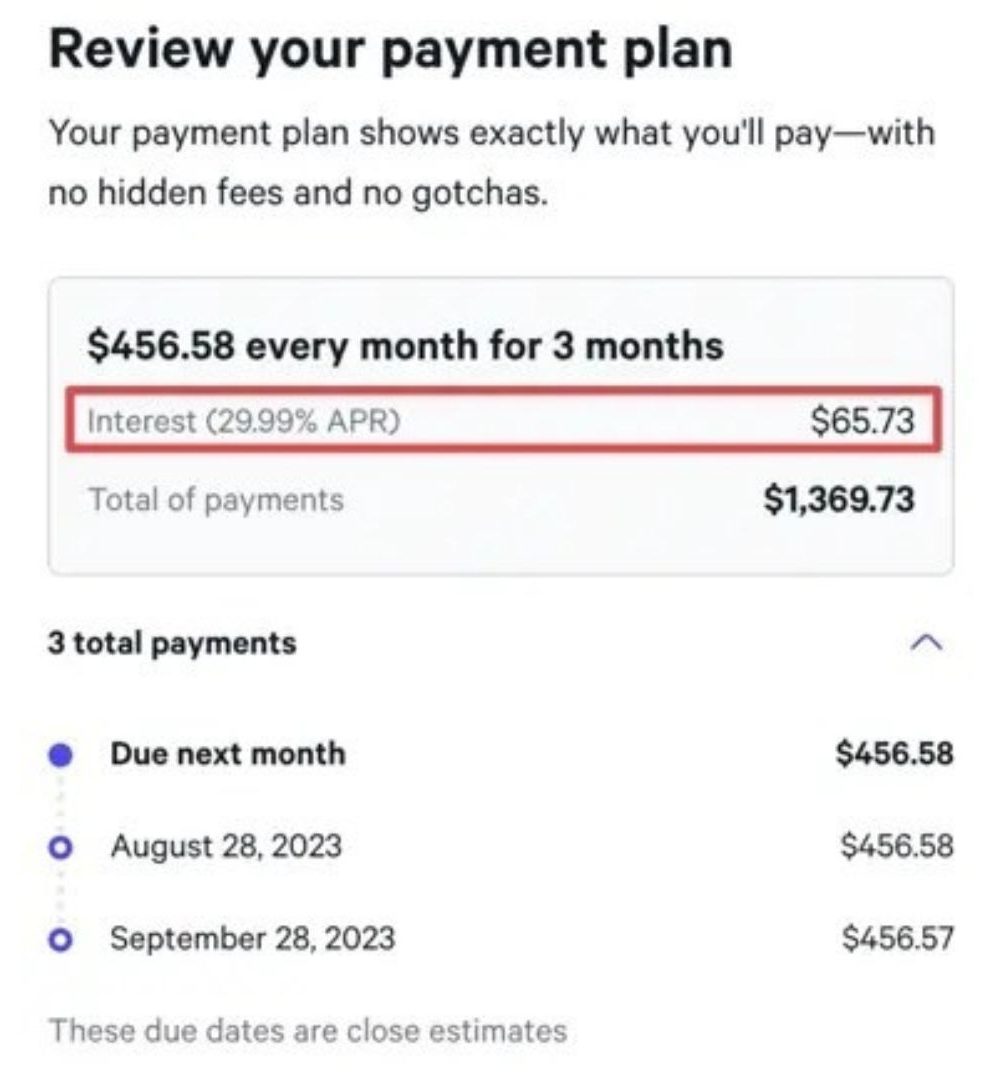Click the due dates estimate disclaimer text
1002x1078 pixels.
coord(308,1028)
